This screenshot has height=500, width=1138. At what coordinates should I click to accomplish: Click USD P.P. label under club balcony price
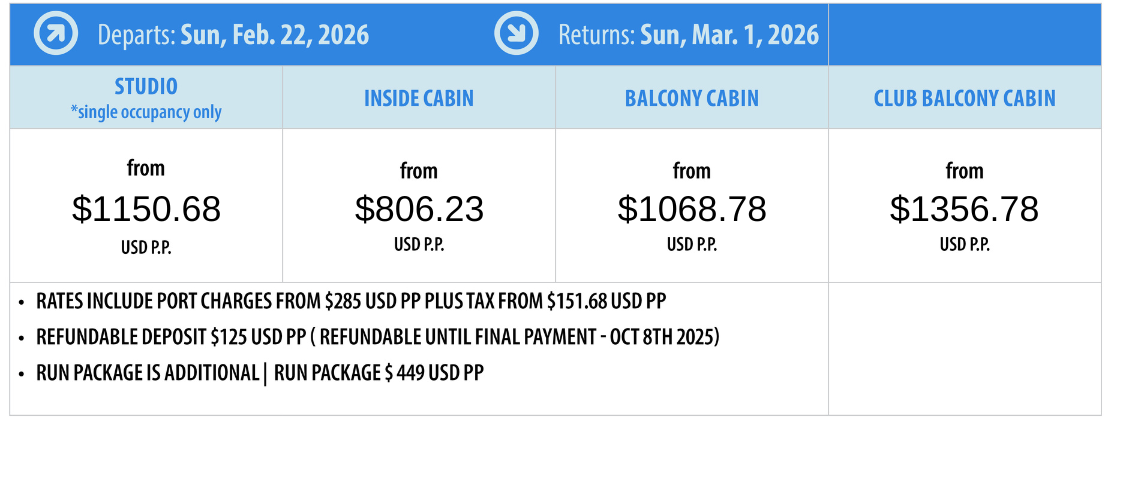(965, 245)
